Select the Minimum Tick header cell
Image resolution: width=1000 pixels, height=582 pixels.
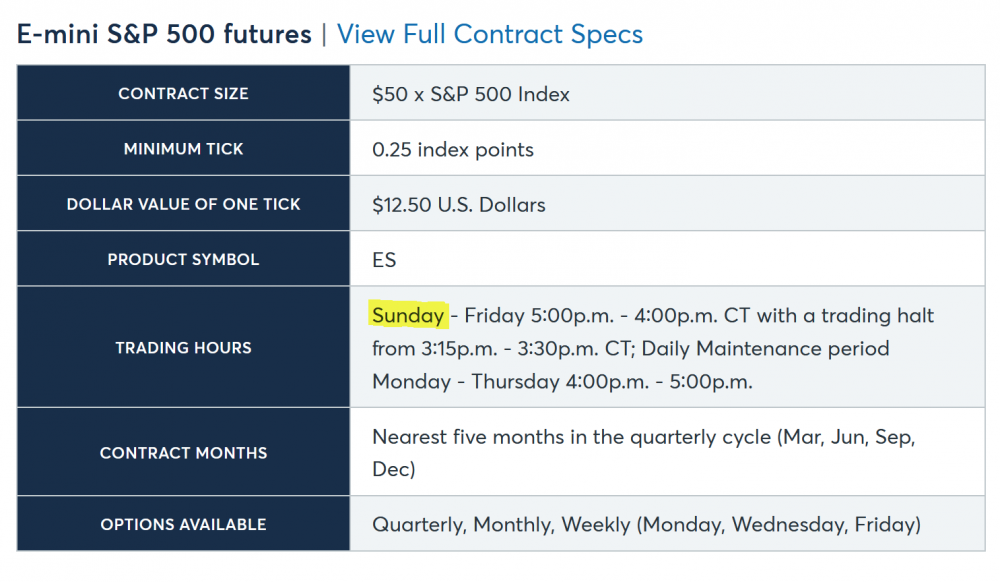183,149
